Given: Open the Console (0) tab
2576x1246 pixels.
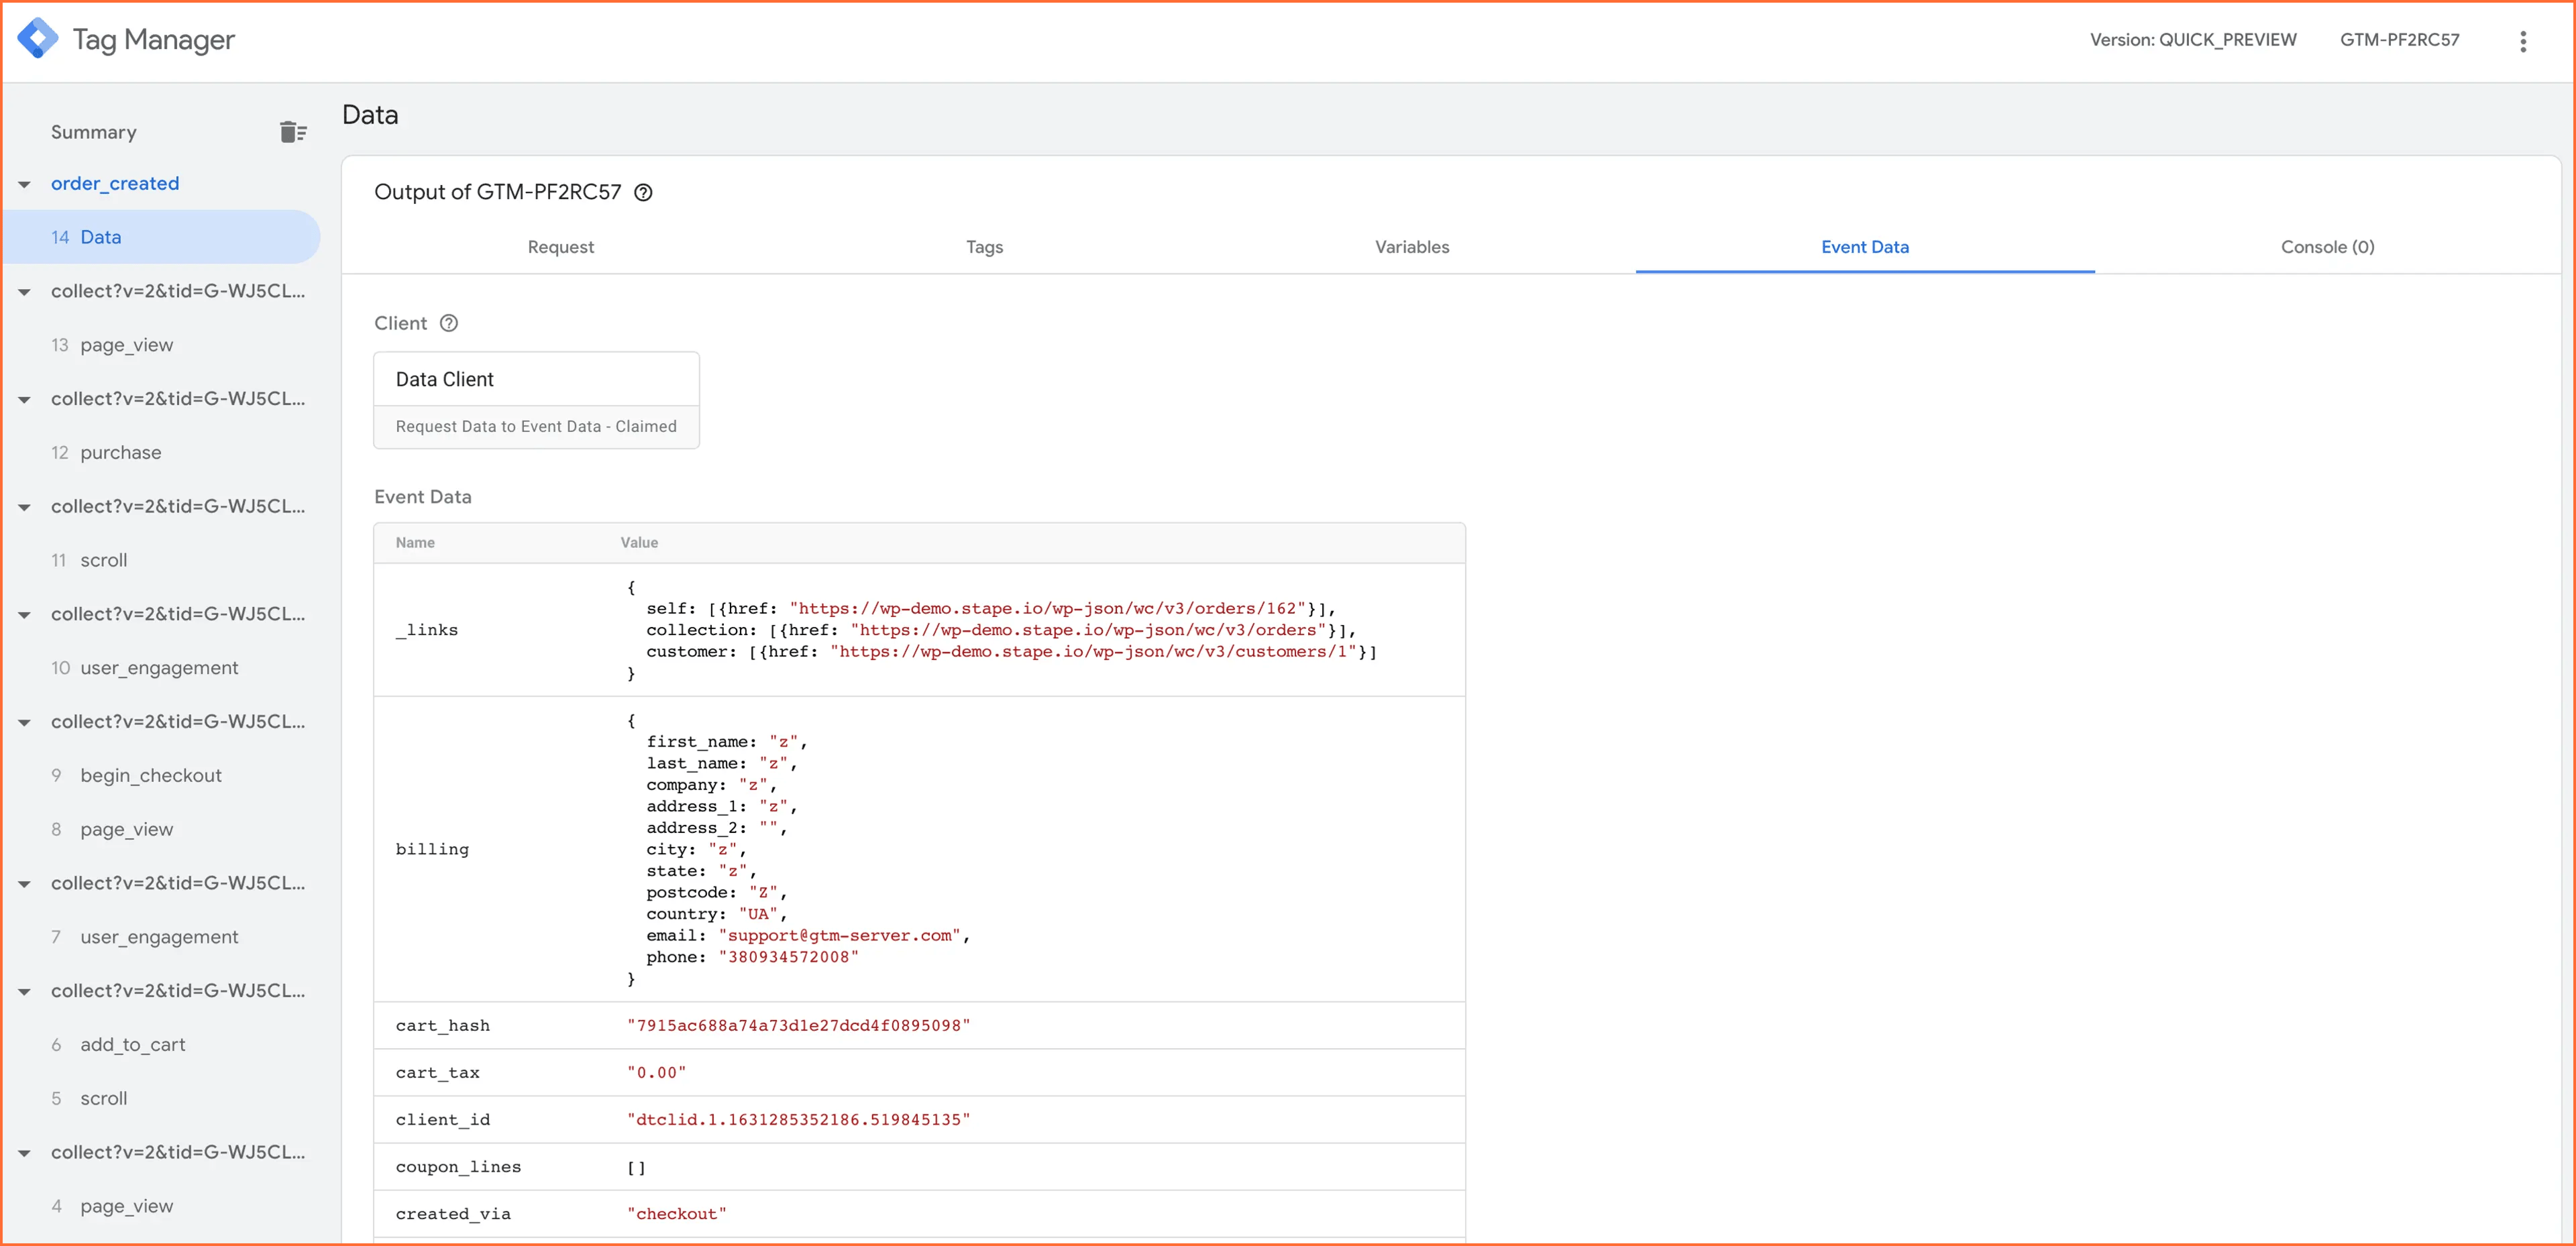Looking at the screenshot, I should tap(2327, 247).
